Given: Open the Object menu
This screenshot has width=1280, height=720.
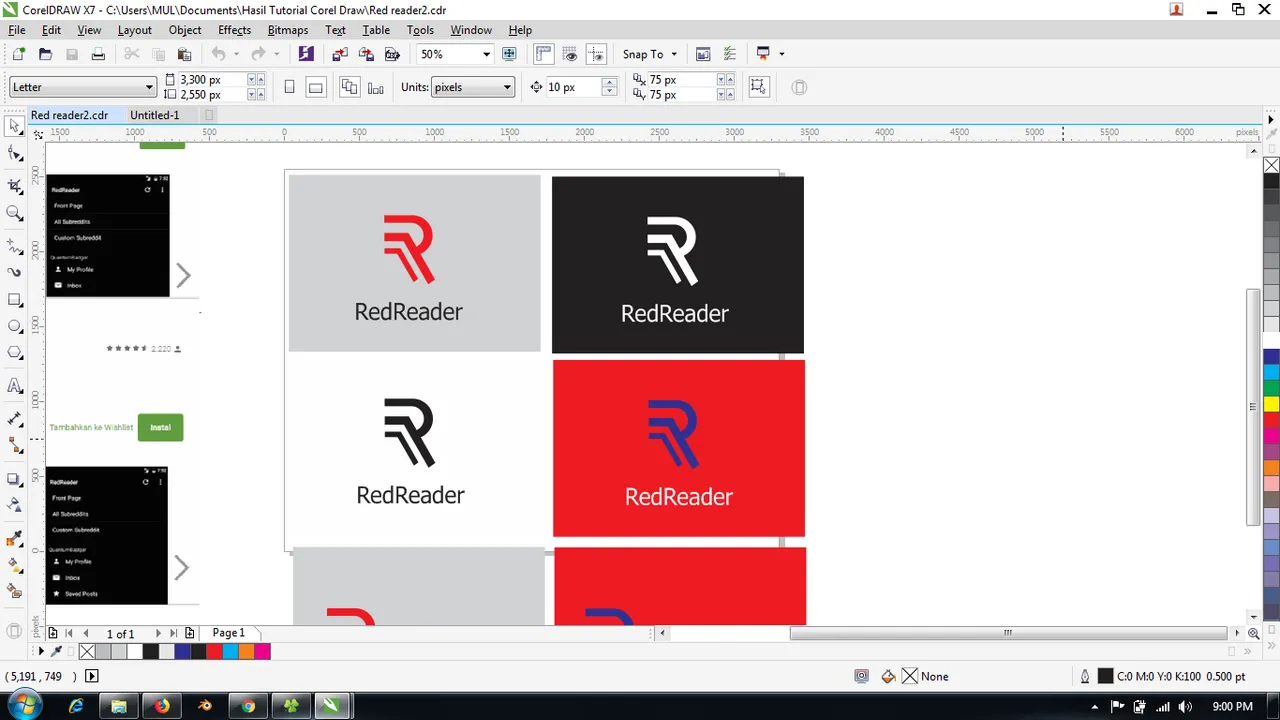Looking at the screenshot, I should [185, 30].
